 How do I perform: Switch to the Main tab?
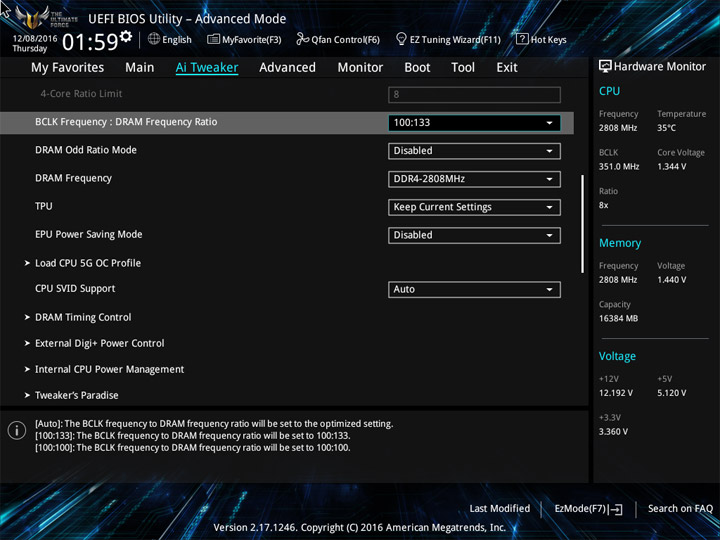point(140,68)
